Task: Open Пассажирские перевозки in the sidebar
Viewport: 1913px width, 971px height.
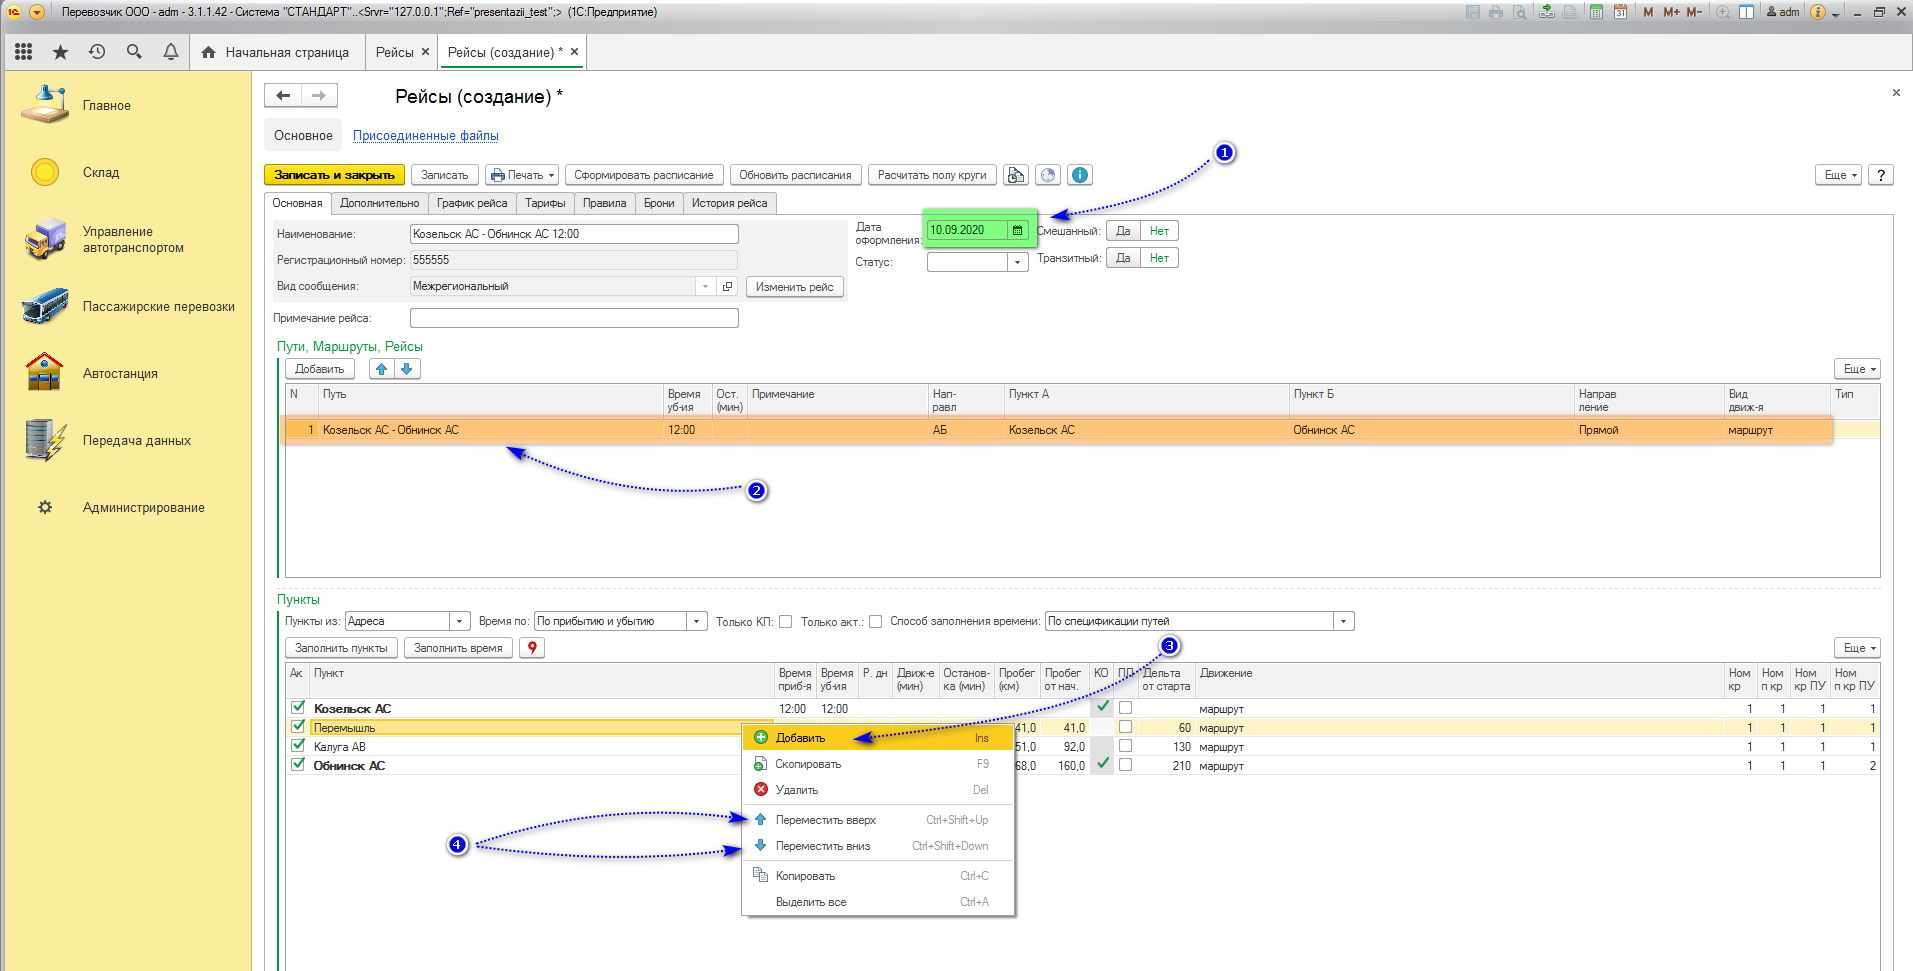Action: [x=158, y=307]
